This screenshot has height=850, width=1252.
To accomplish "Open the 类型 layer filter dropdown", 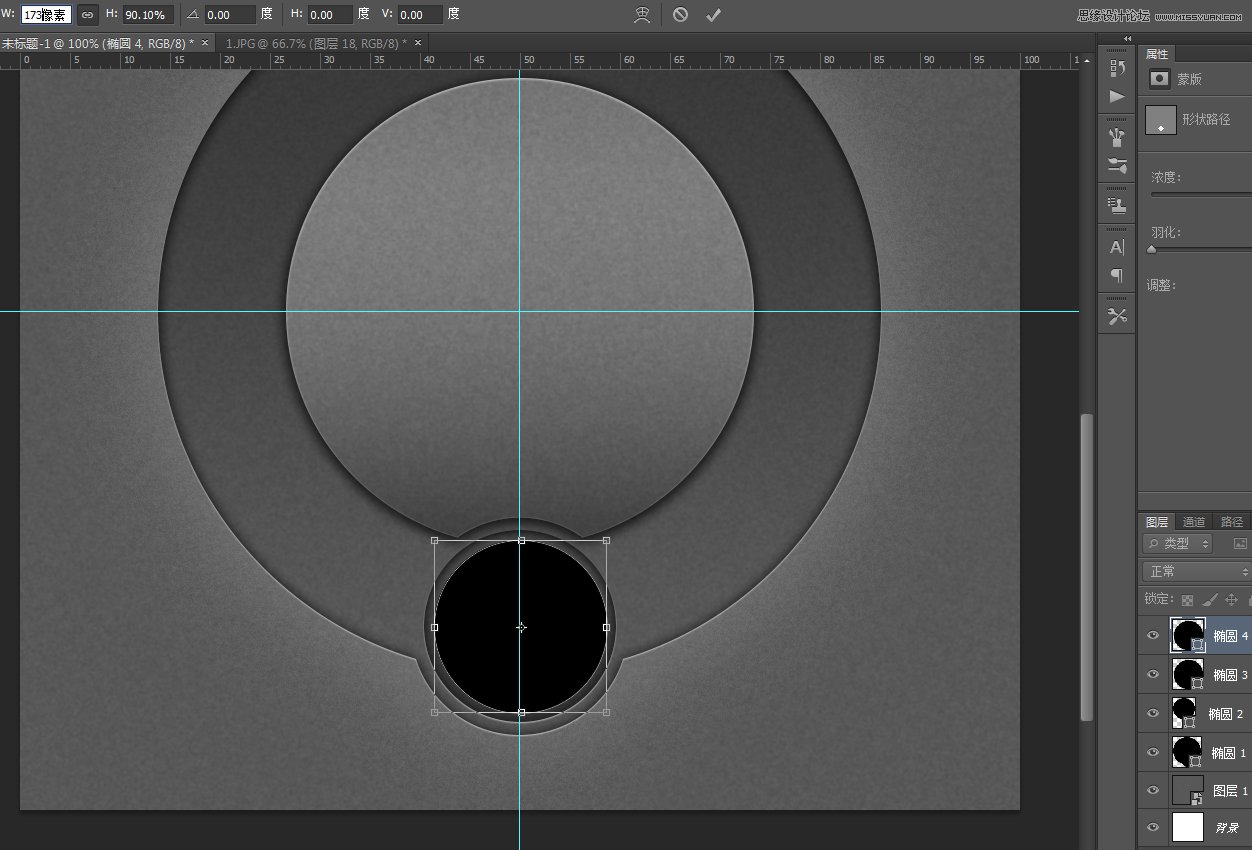I will [x=1178, y=544].
